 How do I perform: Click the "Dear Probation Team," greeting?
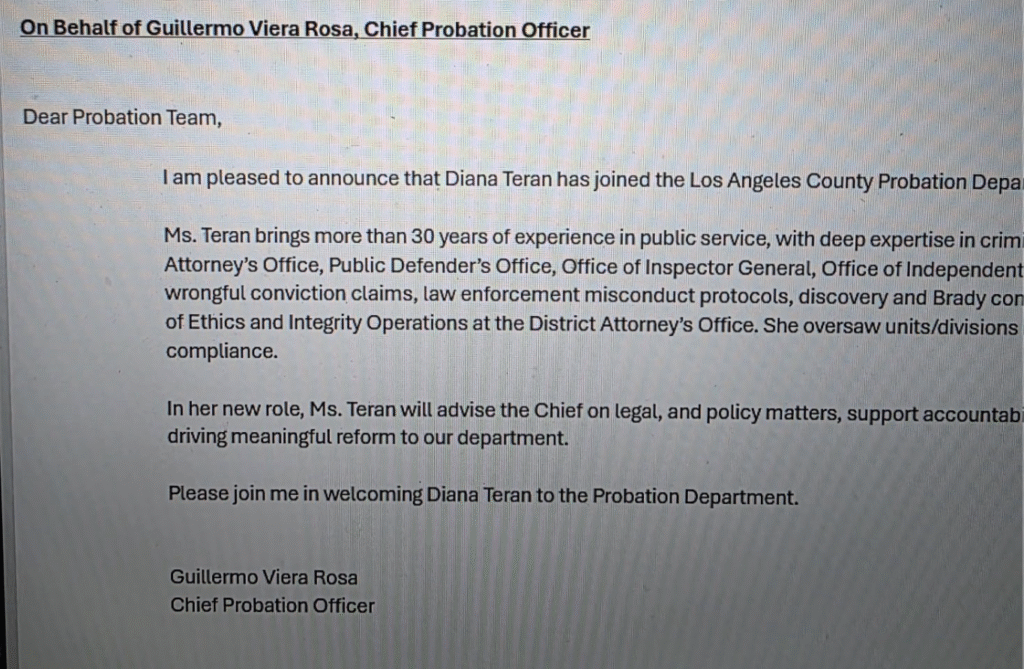coord(122,117)
